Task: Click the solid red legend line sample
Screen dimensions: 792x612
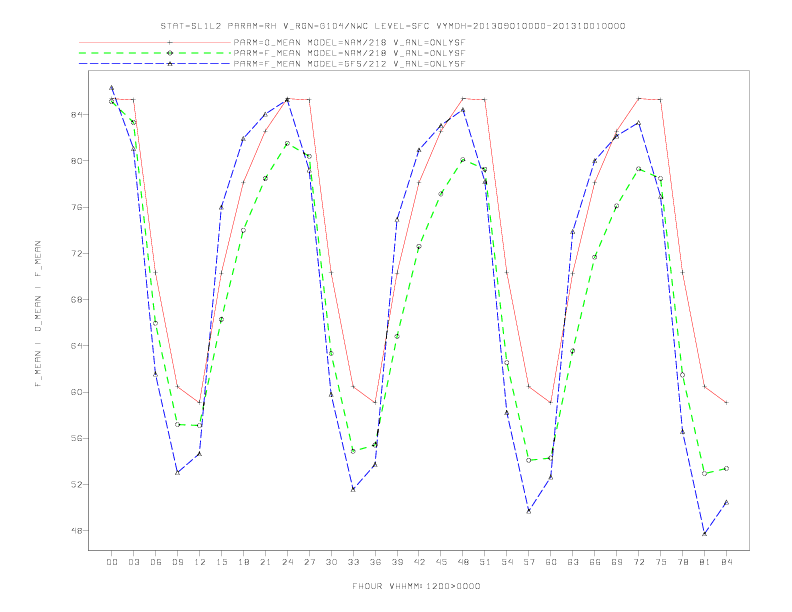Action: tap(155, 42)
